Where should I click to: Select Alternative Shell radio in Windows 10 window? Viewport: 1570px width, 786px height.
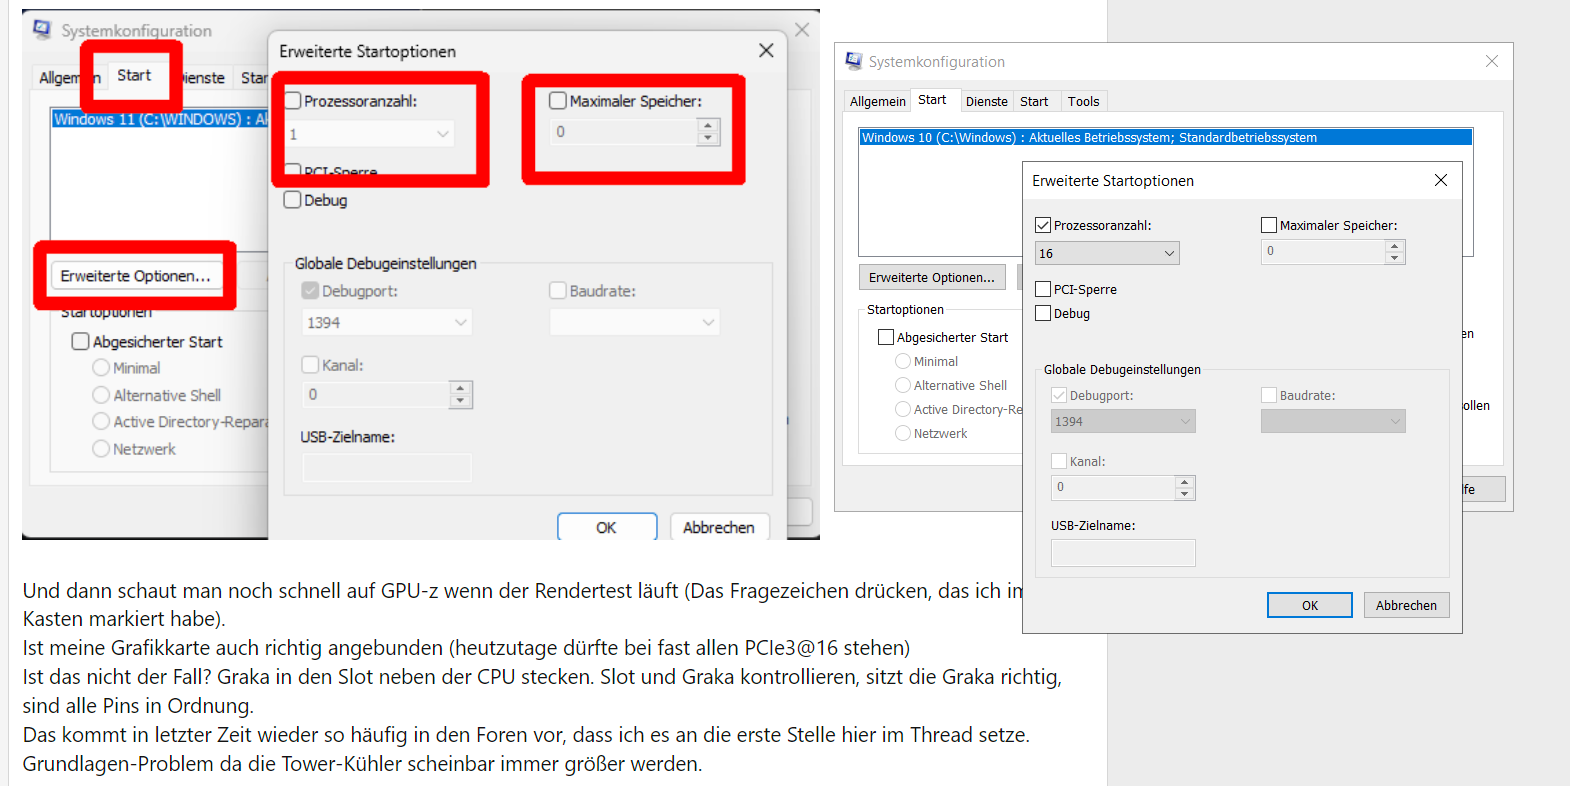coord(903,385)
